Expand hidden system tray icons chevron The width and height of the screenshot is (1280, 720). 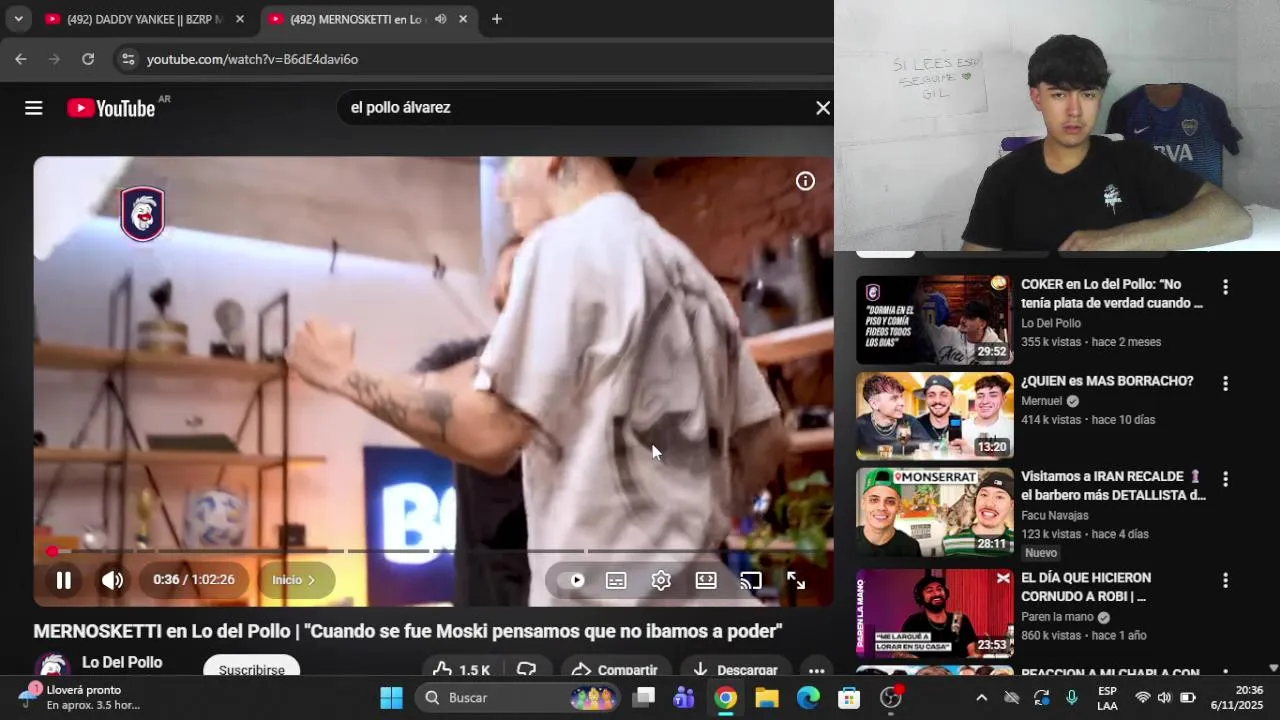pyautogui.click(x=981, y=697)
